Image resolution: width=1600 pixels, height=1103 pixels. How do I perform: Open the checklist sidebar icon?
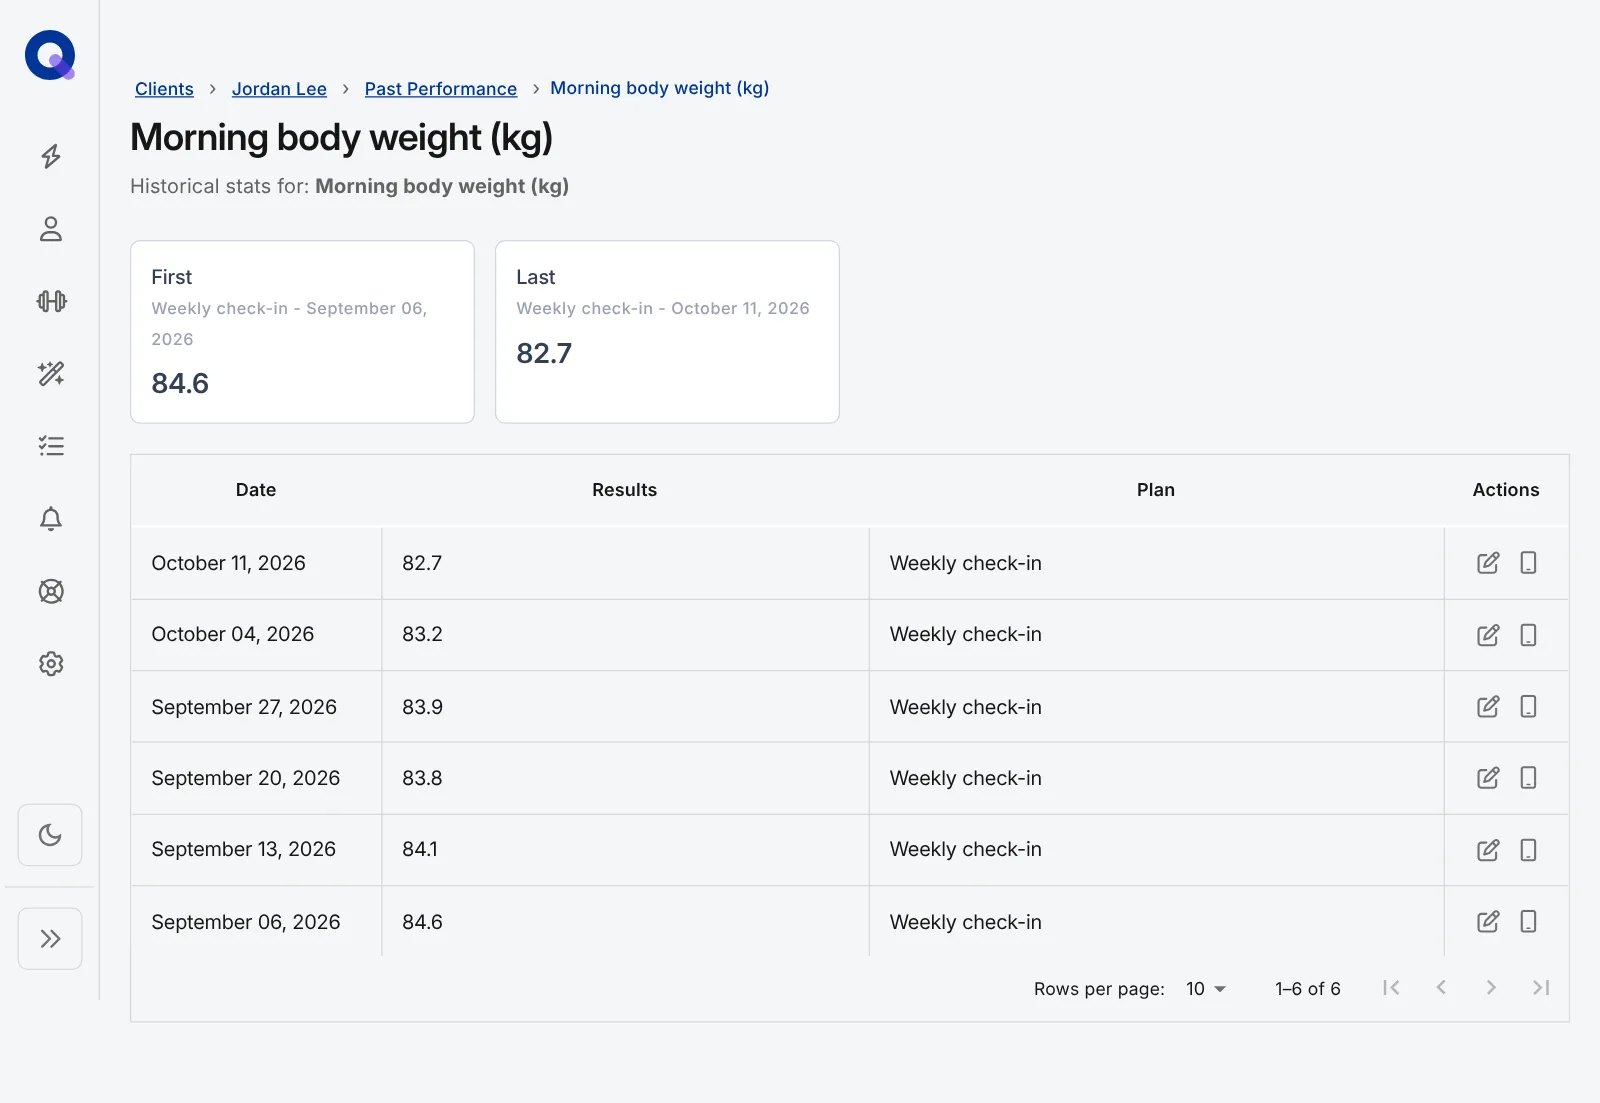(51, 446)
